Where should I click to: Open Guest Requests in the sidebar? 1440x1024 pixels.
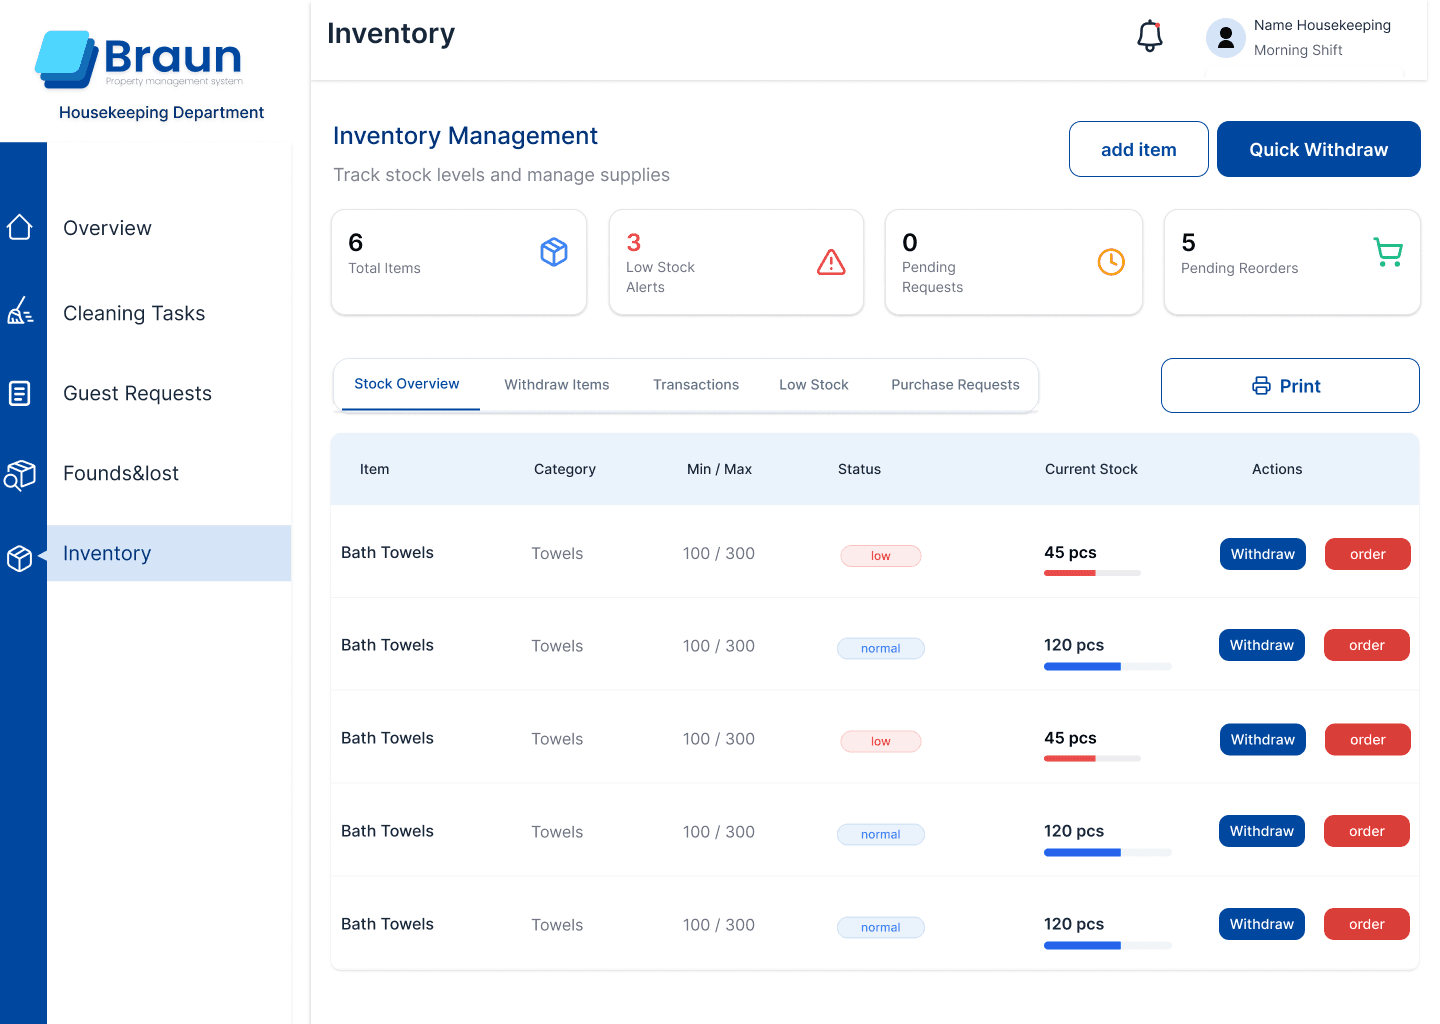point(137,393)
